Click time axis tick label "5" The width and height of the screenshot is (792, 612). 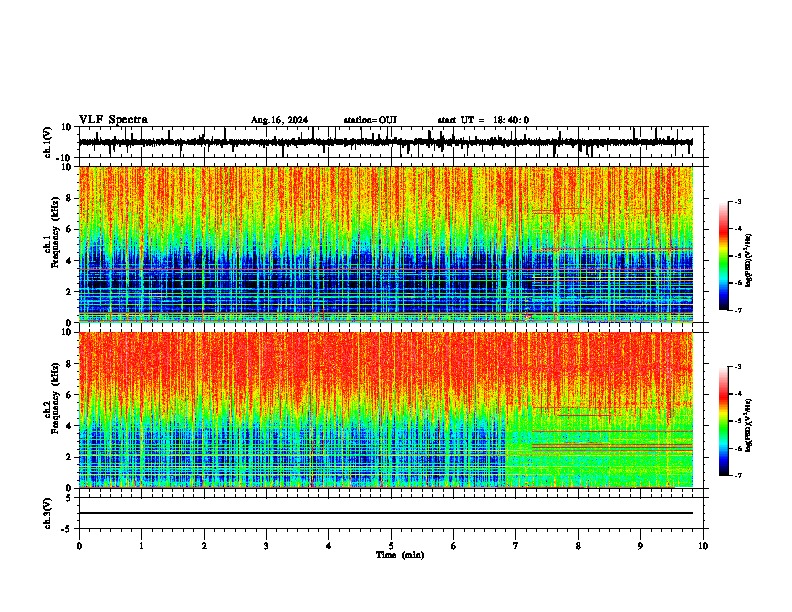pyautogui.click(x=391, y=546)
